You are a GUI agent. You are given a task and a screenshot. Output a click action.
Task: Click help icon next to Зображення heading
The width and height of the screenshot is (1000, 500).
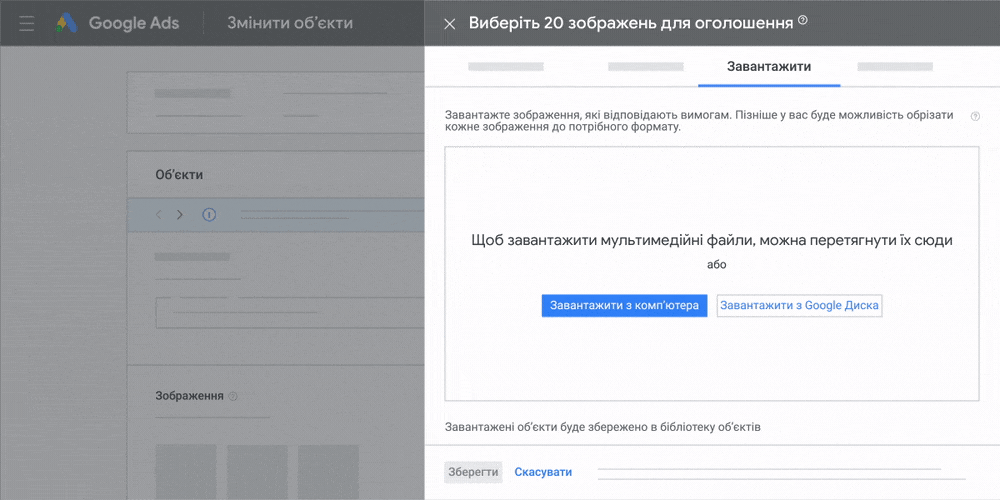pos(233,396)
